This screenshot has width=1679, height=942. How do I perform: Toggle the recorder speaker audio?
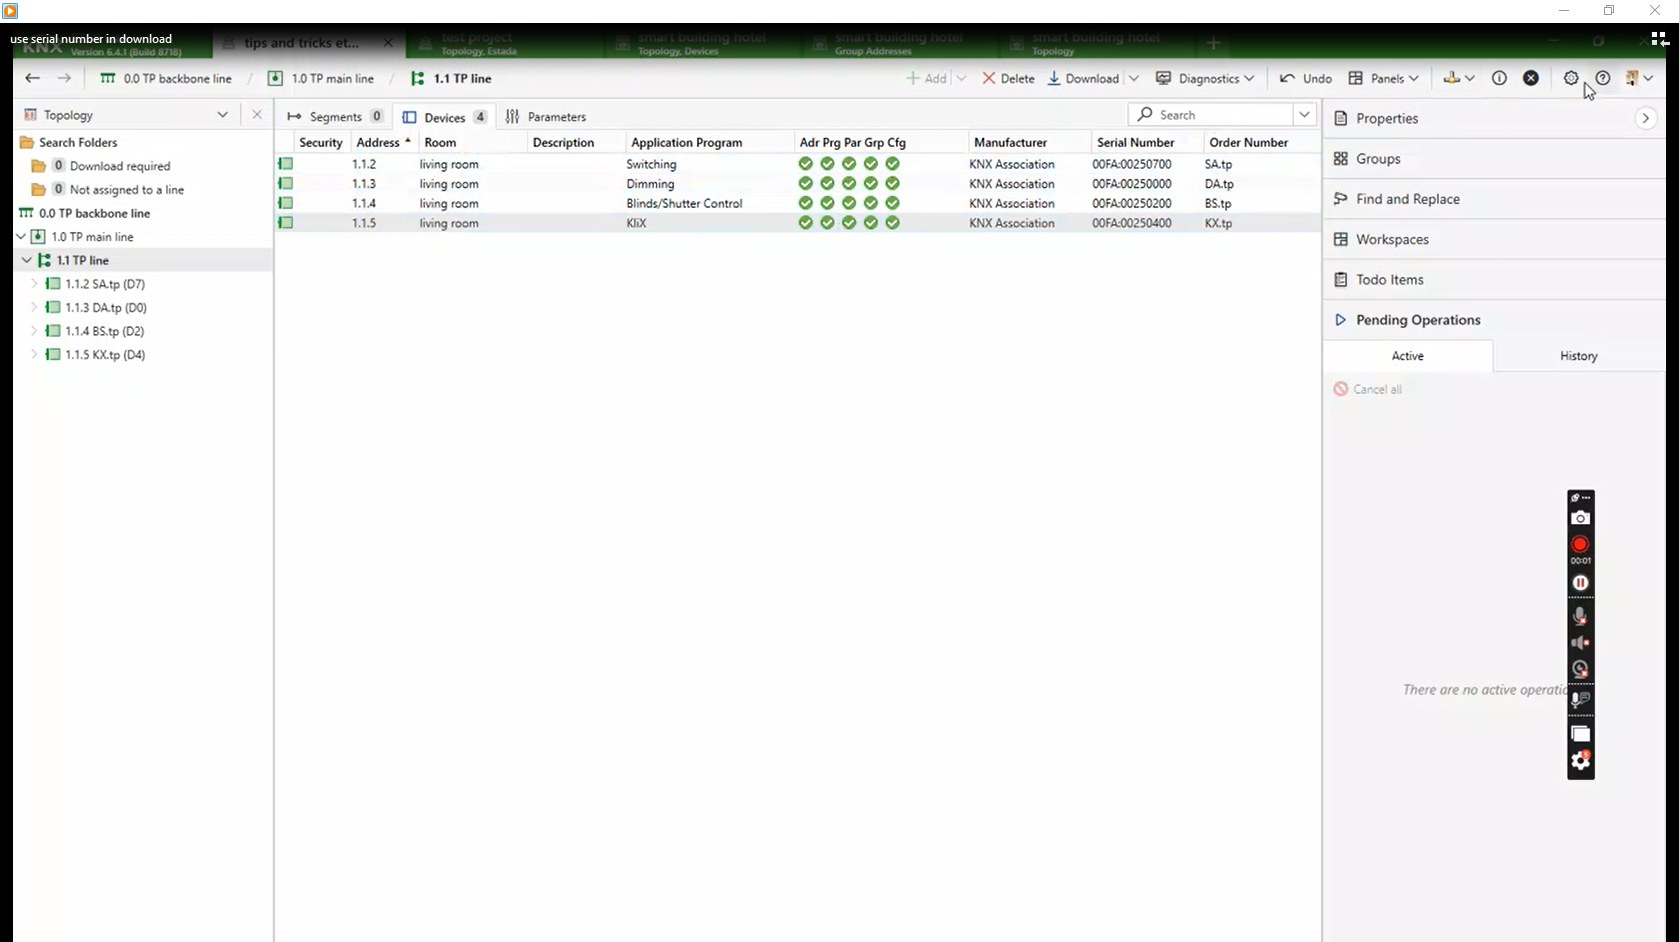click(1580, 643)
